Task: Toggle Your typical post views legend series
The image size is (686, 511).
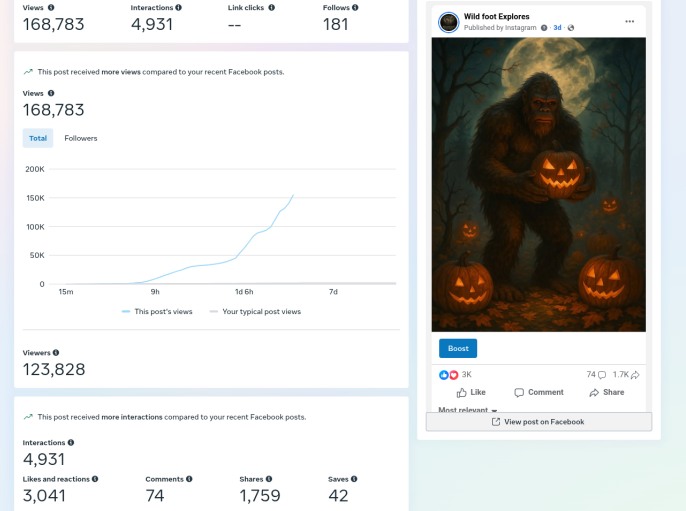Action: point(255,312)
